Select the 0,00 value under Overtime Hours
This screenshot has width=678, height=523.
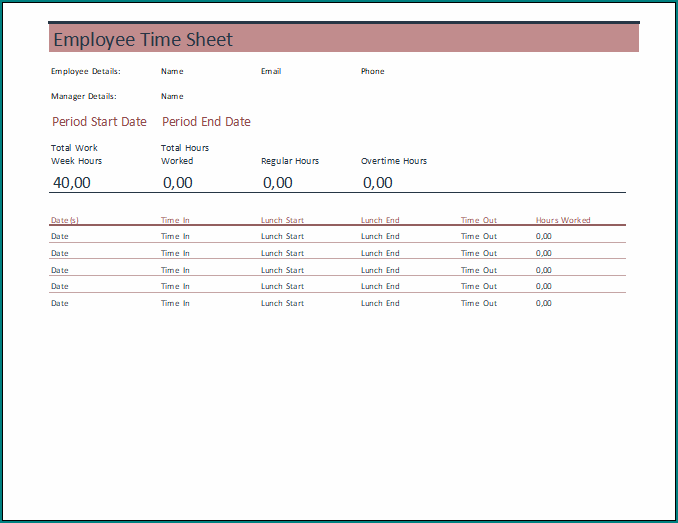click(377, 183)
